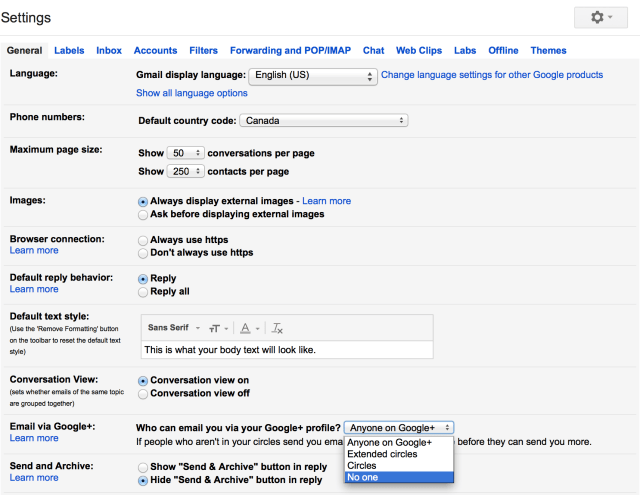Open the Chat tab
The width and height of the screenshot is (640, 495).
[x=373, y=51]
